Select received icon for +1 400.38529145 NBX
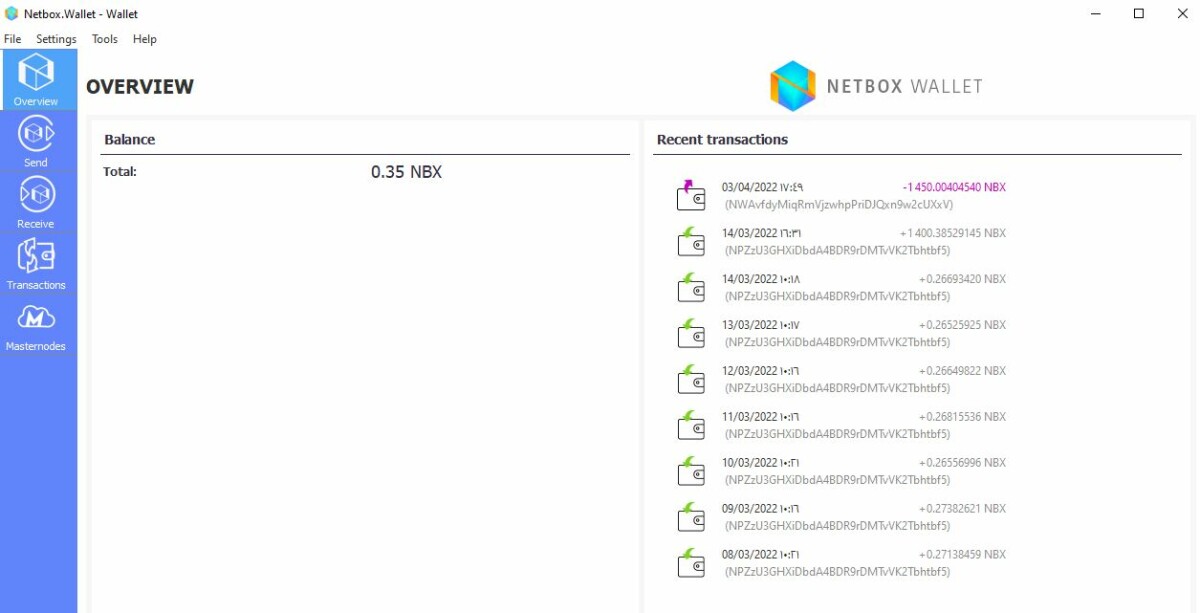 point(691,241)
